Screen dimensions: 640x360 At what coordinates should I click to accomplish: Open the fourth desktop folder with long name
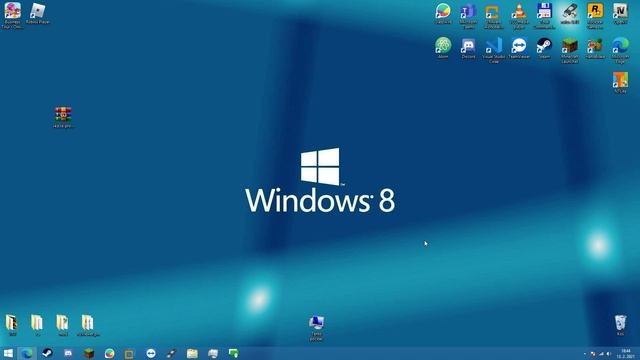[x=88, y=325]
